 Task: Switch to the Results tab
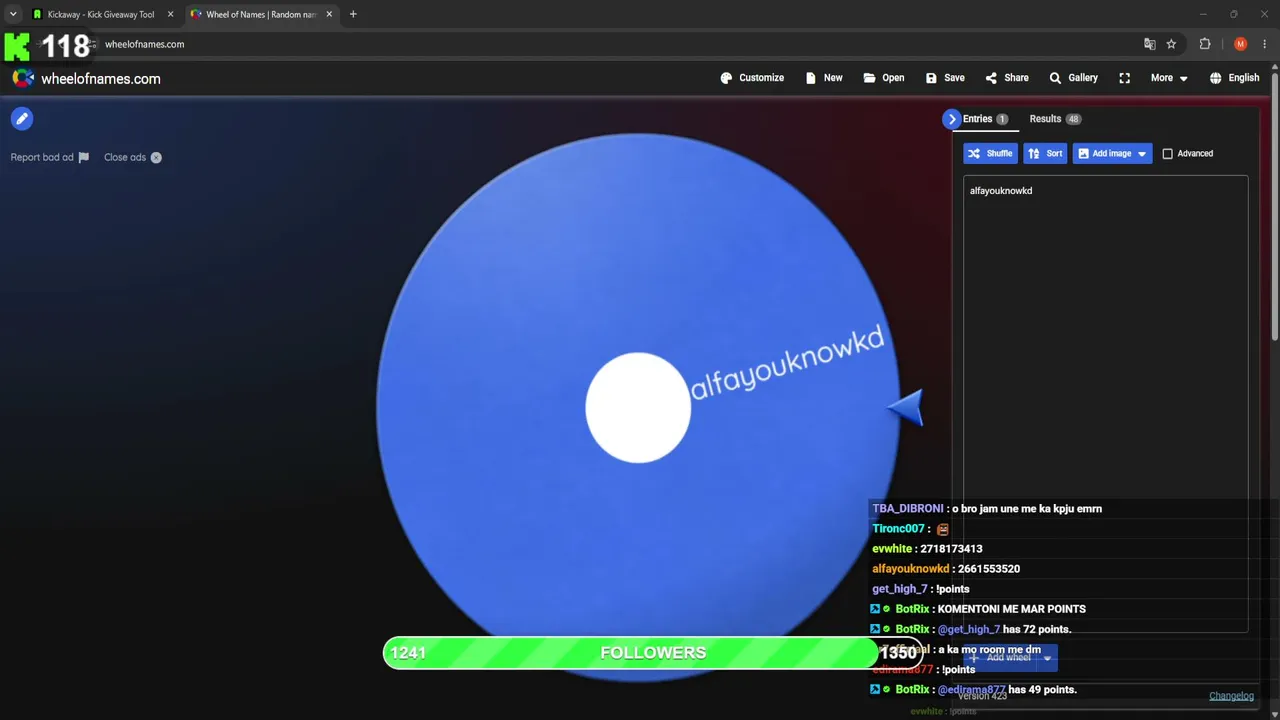[1055, 119]
